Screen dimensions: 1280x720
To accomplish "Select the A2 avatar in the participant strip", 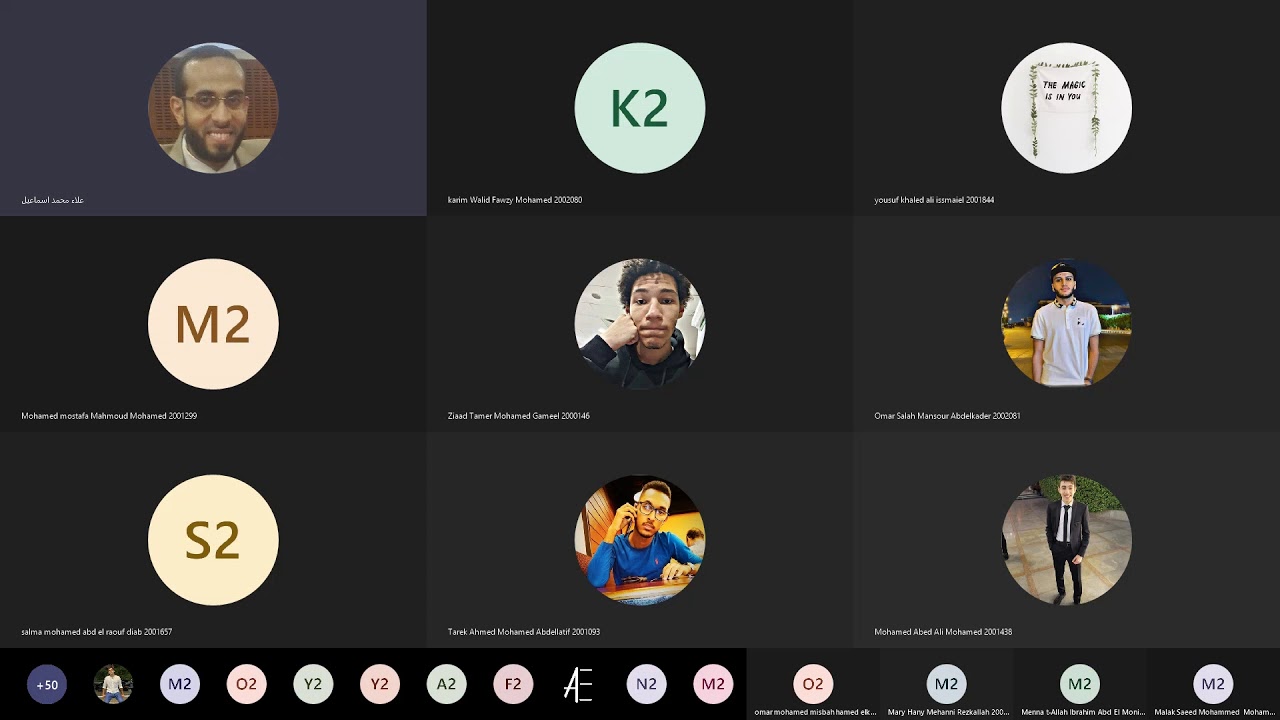I will click(x=446, y=685).
